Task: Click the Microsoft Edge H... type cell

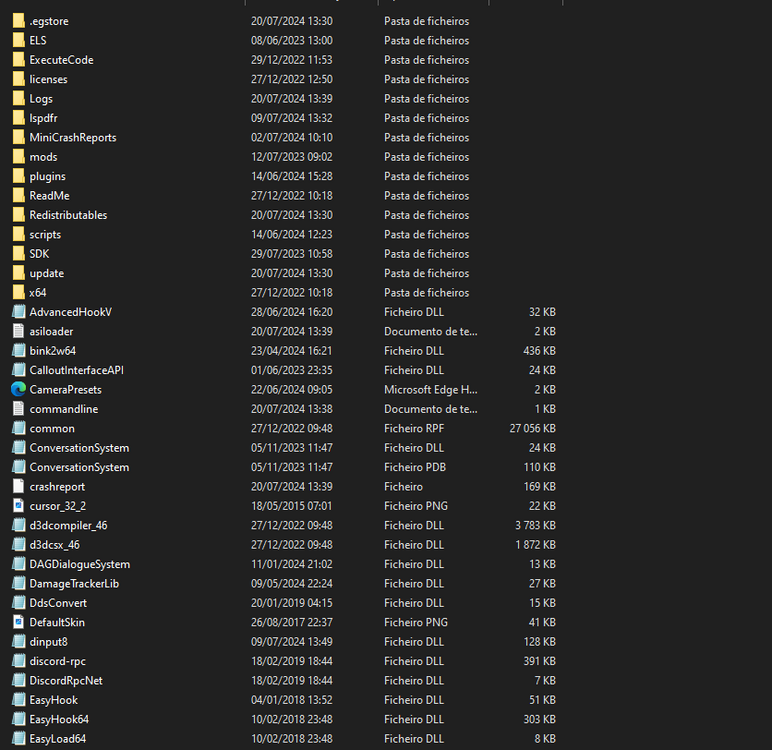Action: [430, 390]
